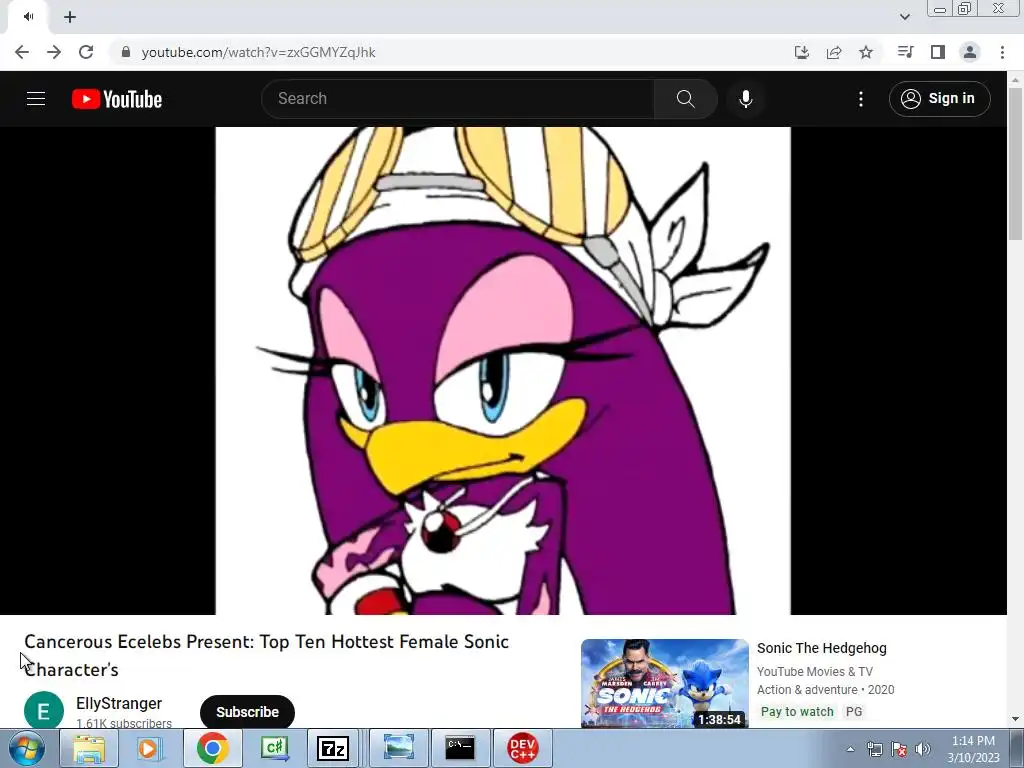Click the Pay to watch label
Viewport: 1024px width, 768px height.
pos(797,711)
